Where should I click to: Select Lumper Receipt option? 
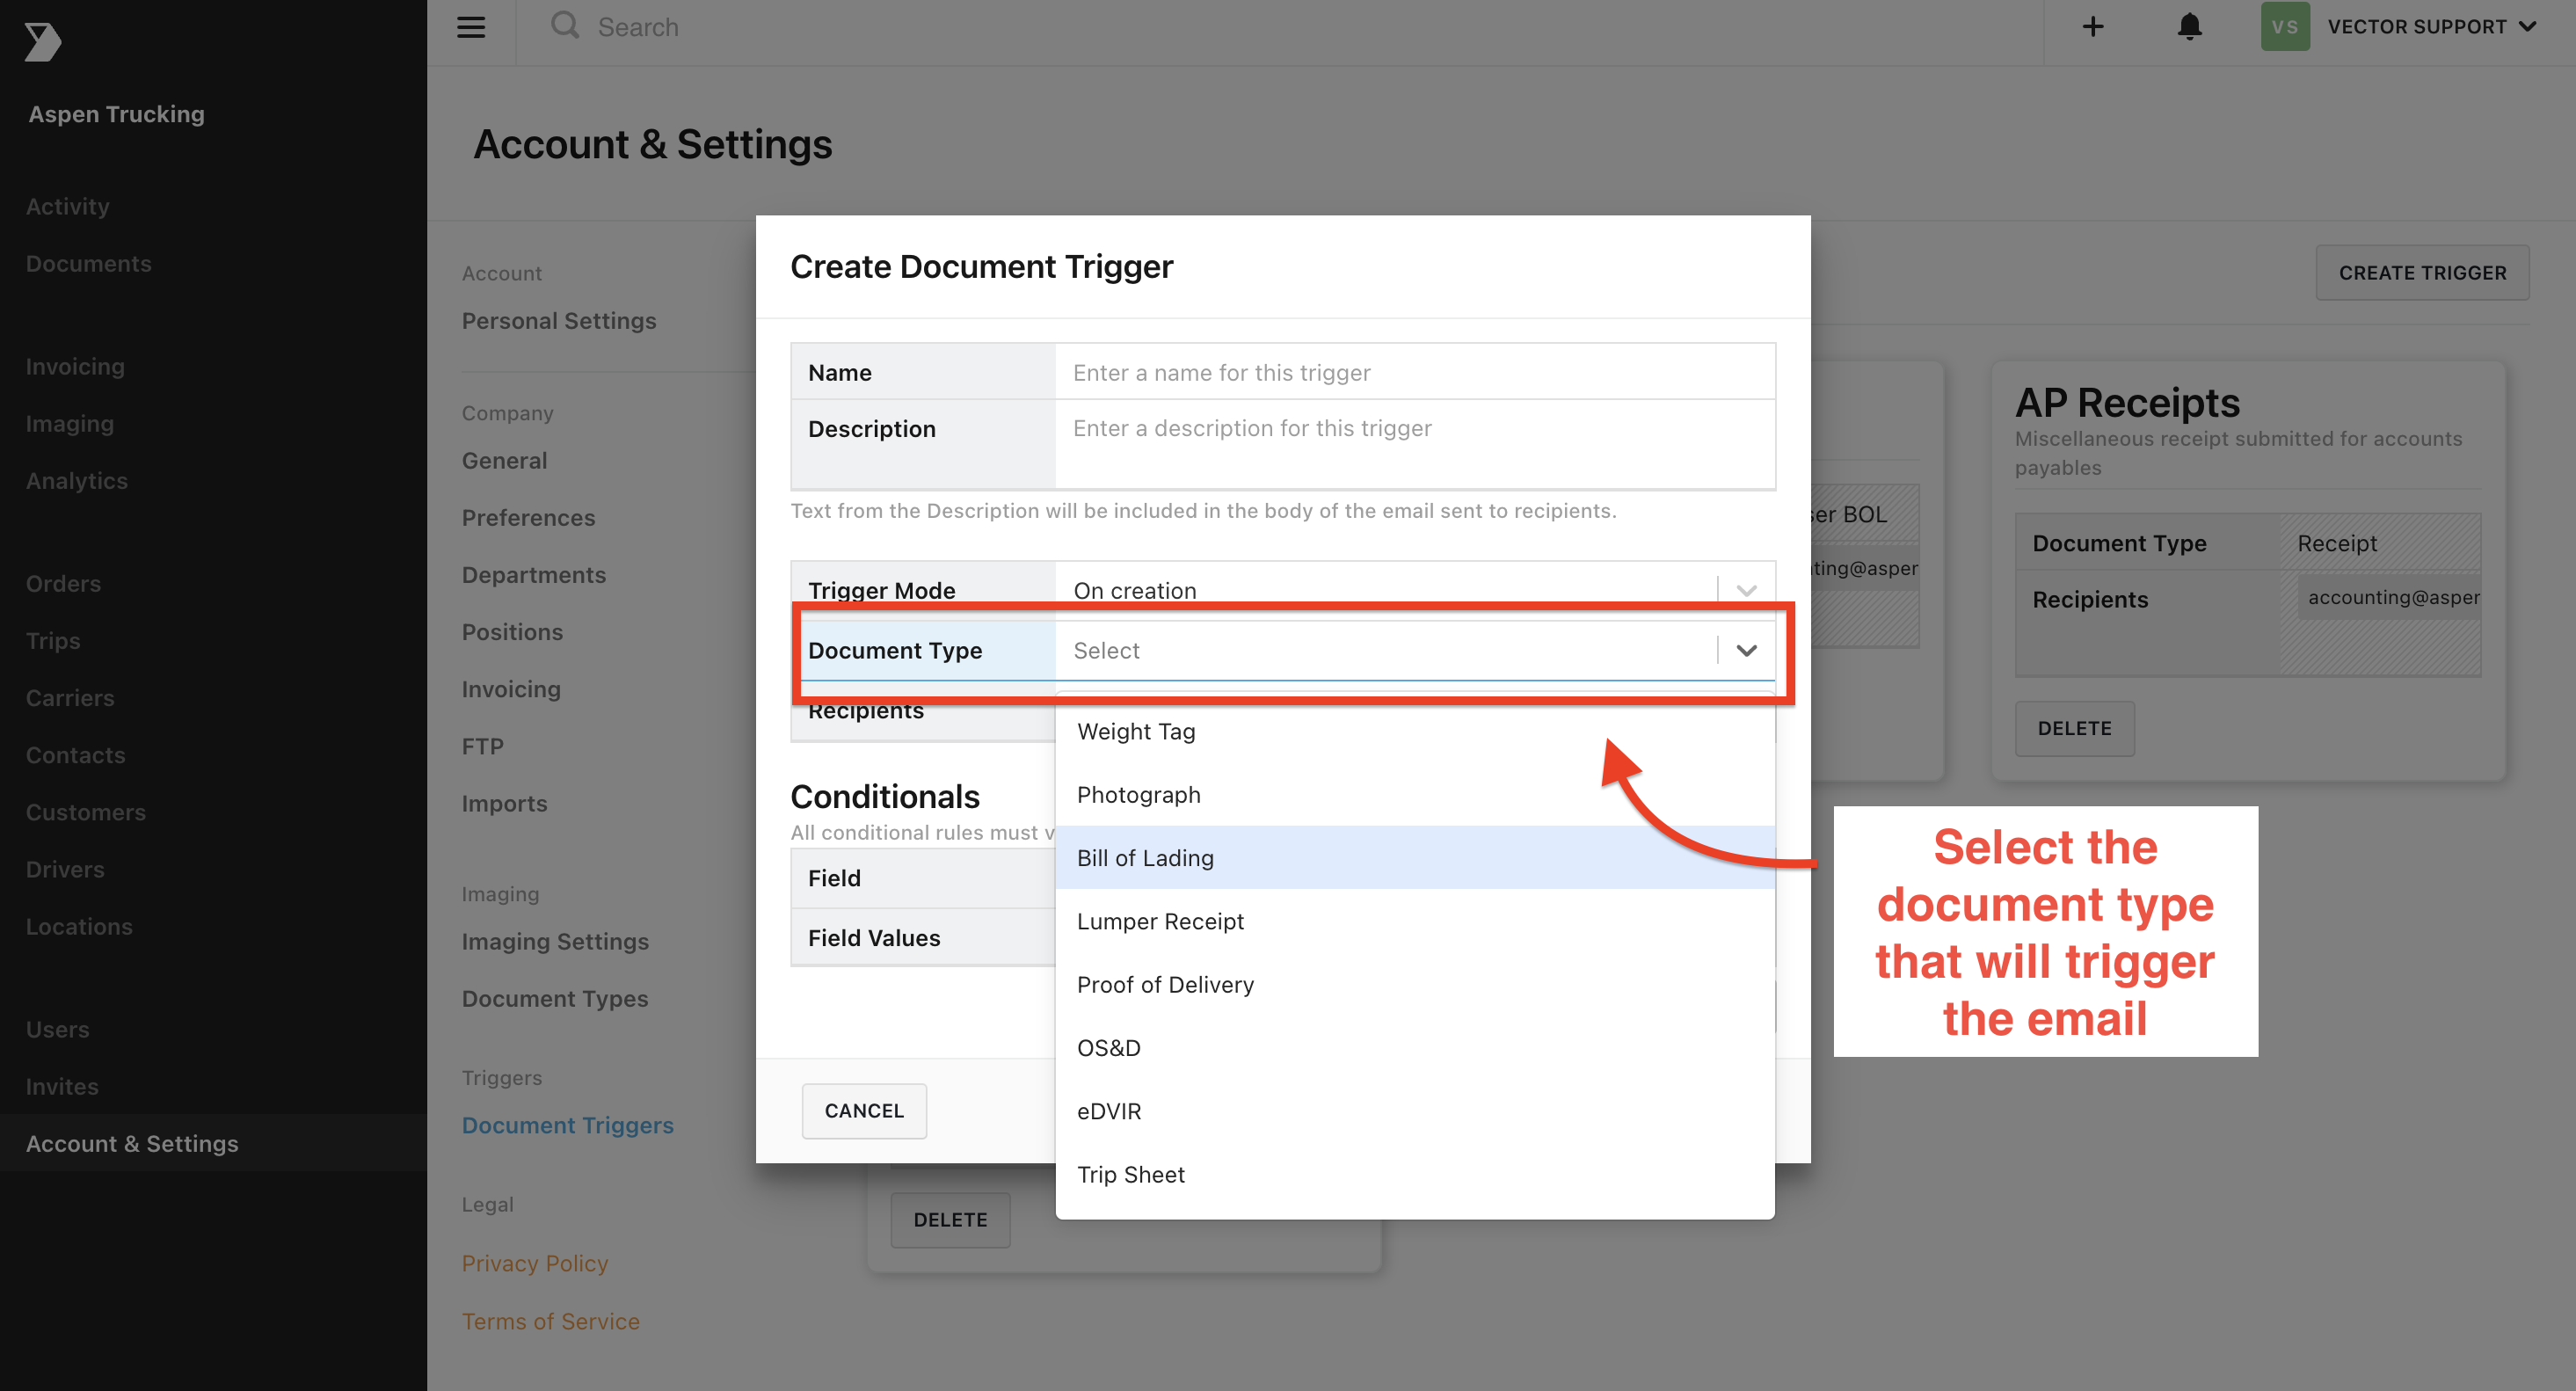pyautogui.click(x=1414, y=921)
